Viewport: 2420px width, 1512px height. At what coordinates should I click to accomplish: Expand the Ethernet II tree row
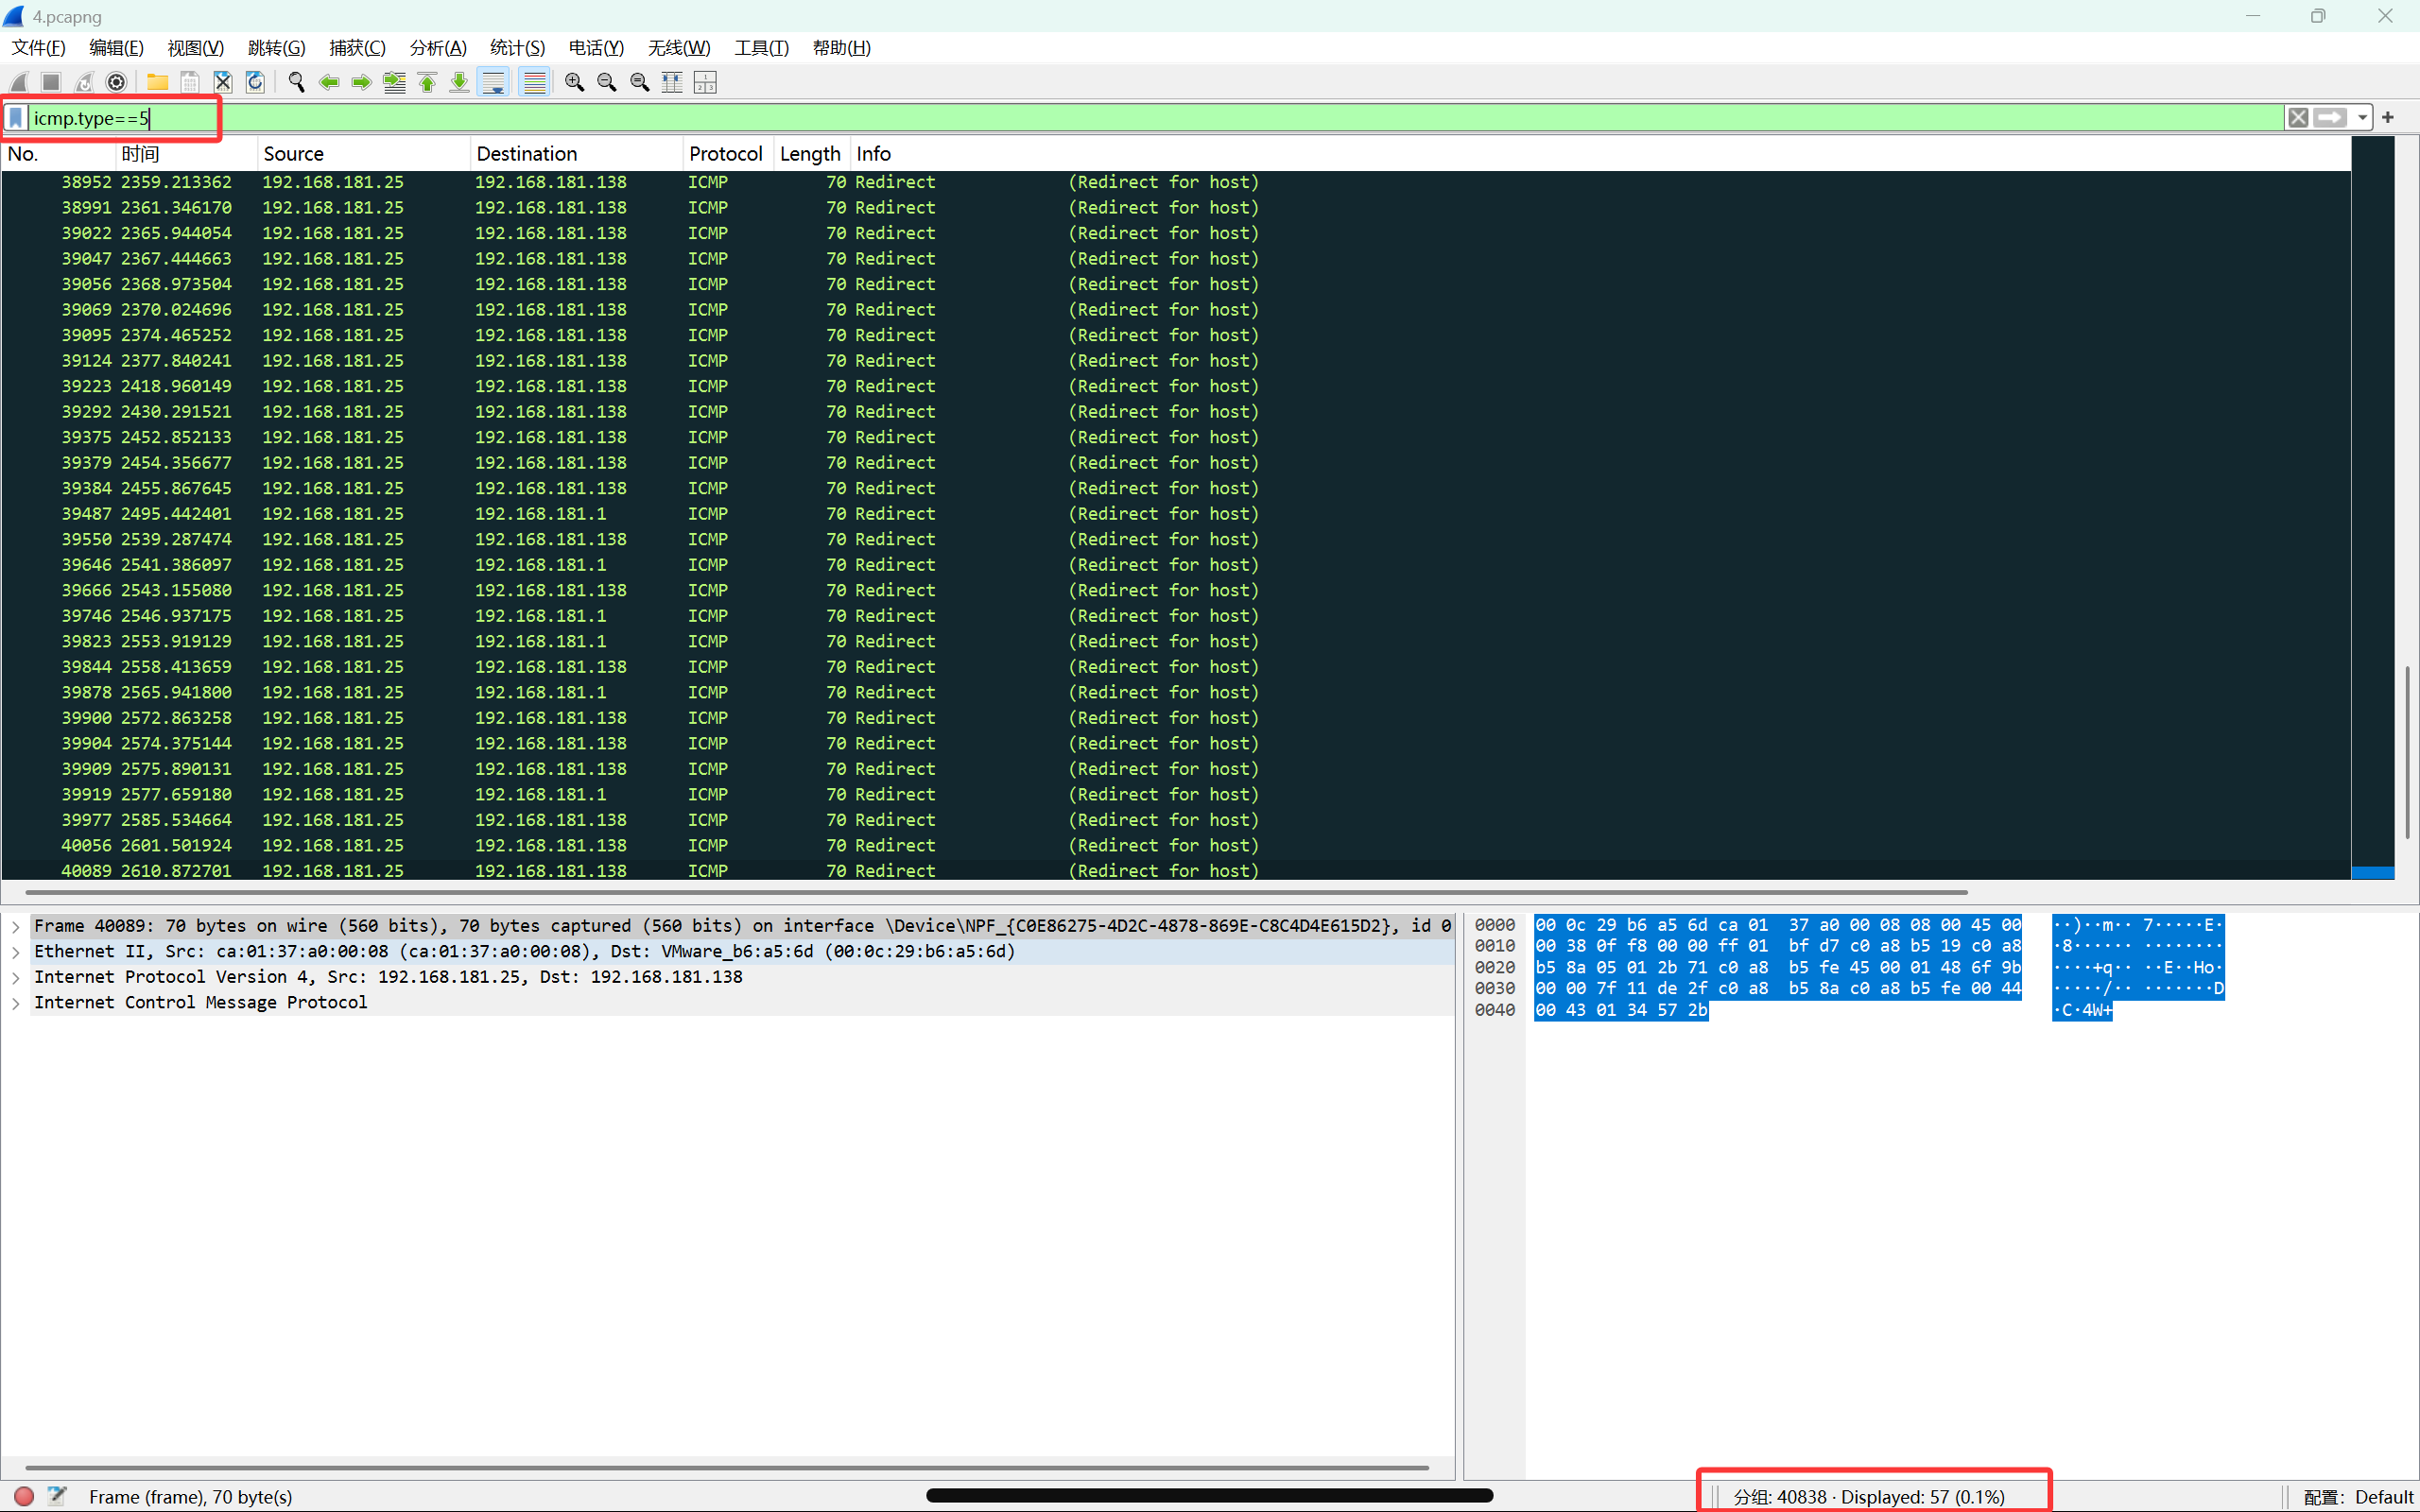pos(16,951)
